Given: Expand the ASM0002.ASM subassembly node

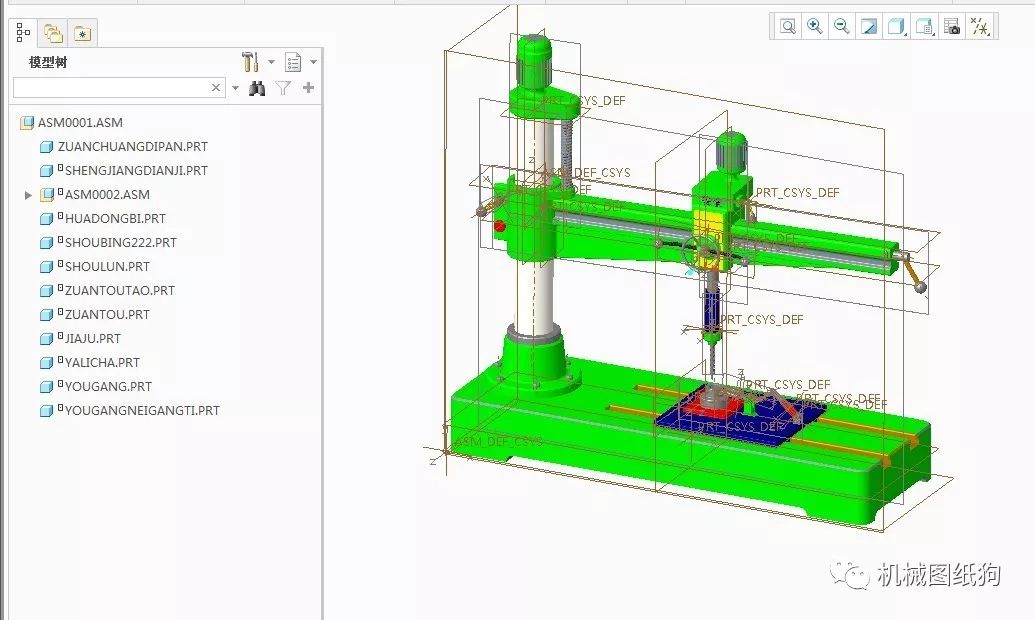Looking at the screenshot, I should tap(28, 195).
